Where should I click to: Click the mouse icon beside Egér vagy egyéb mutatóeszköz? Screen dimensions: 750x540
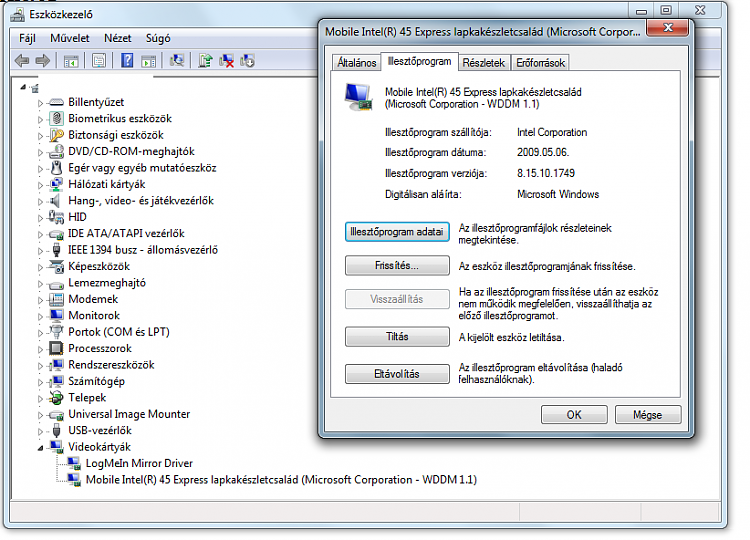(56, 168)
